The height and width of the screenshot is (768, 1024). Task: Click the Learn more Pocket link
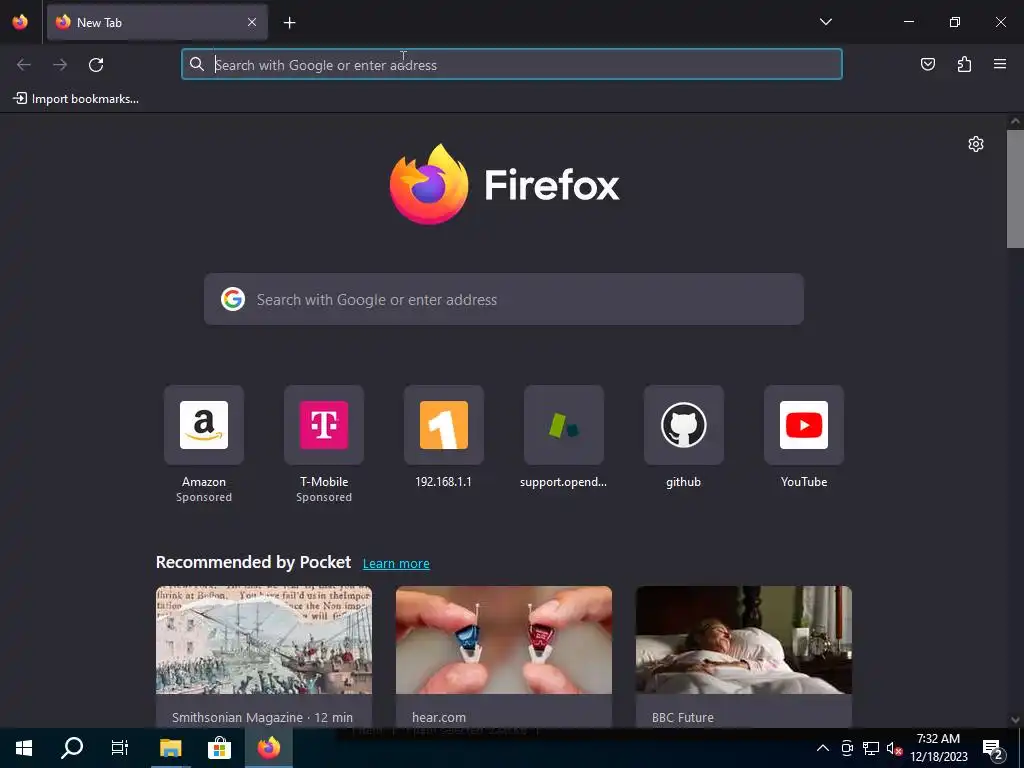396,563
